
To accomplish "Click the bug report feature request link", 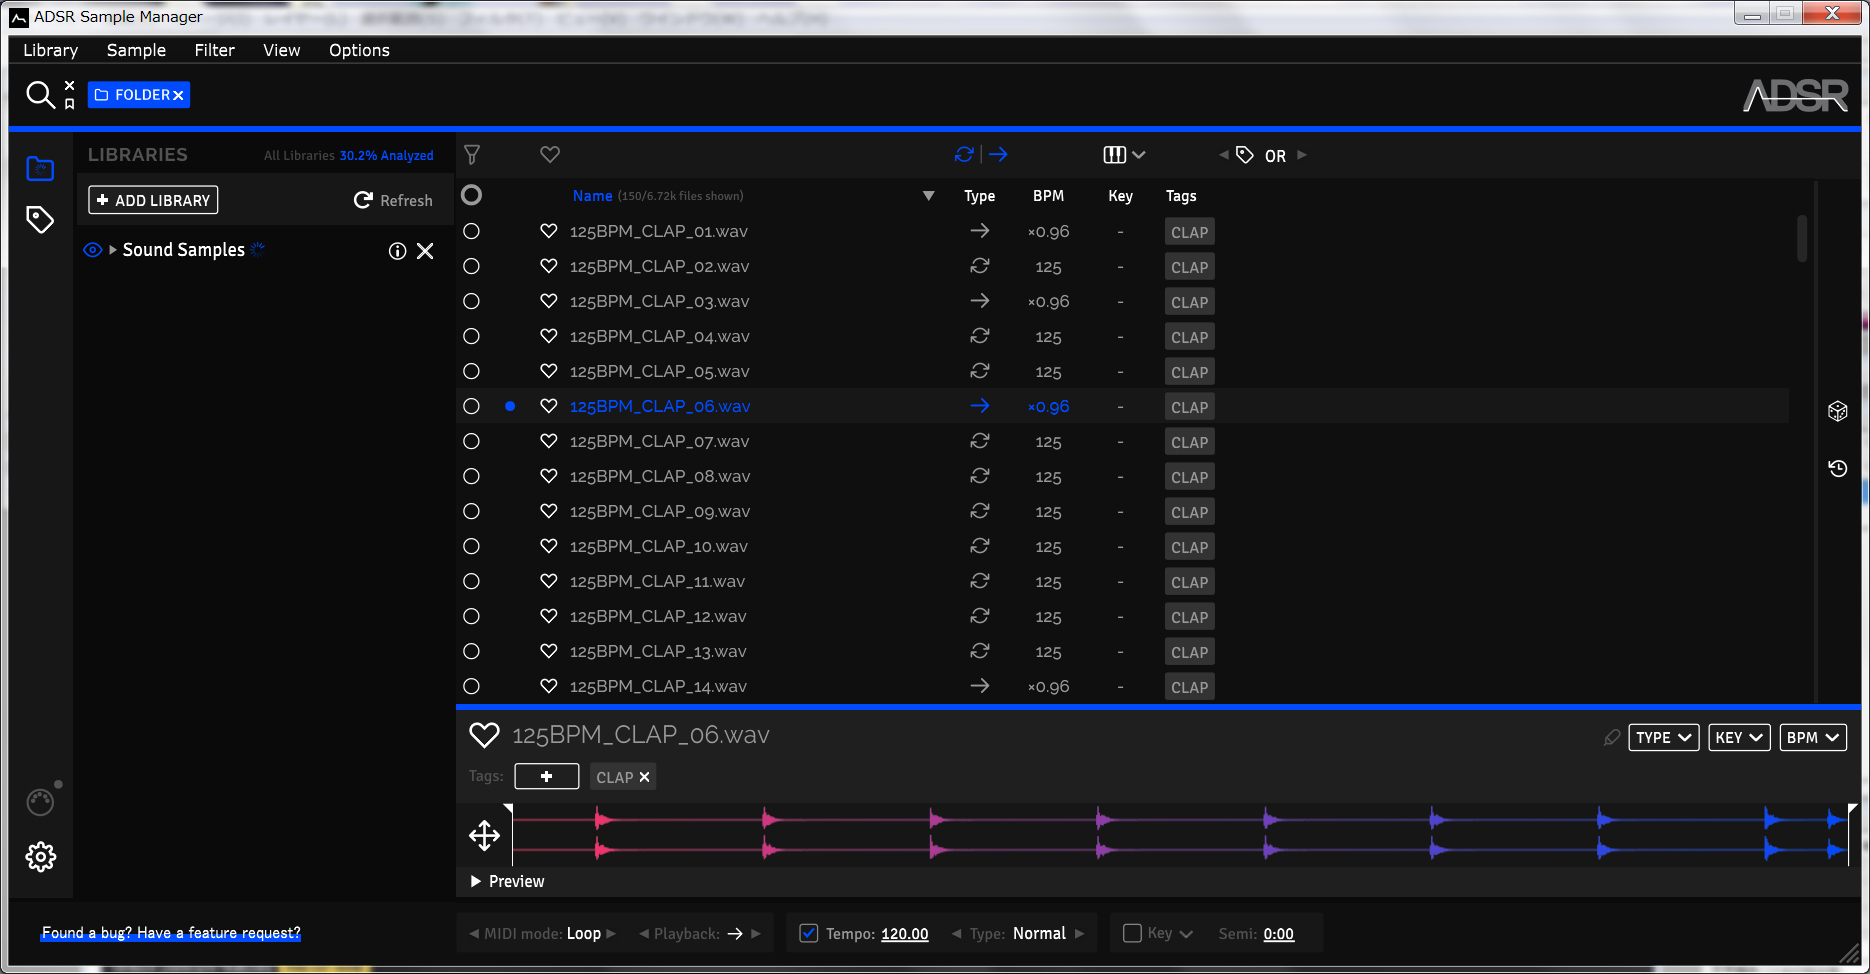I will (x=171, y=933).
